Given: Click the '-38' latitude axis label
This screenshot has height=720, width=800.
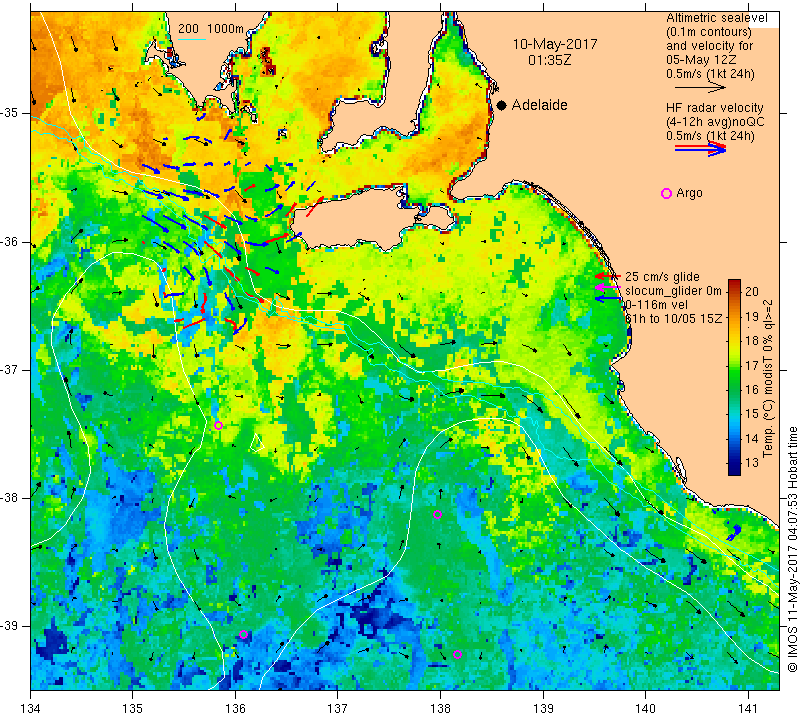Looking at the screenshot, I should click(x=9, y=498).
